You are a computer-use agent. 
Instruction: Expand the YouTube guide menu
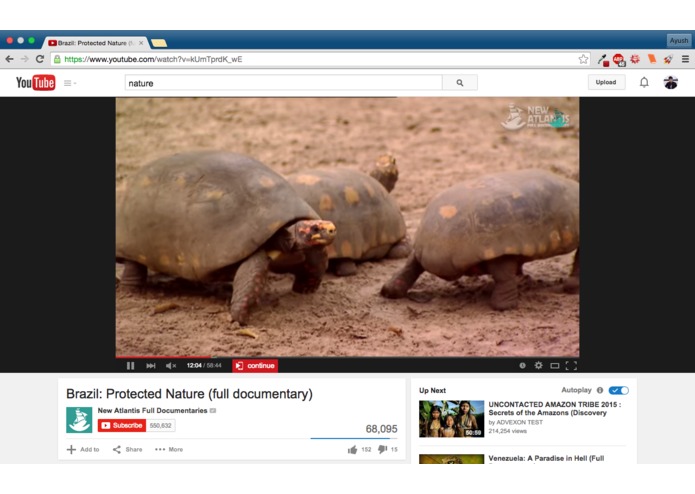70,83
